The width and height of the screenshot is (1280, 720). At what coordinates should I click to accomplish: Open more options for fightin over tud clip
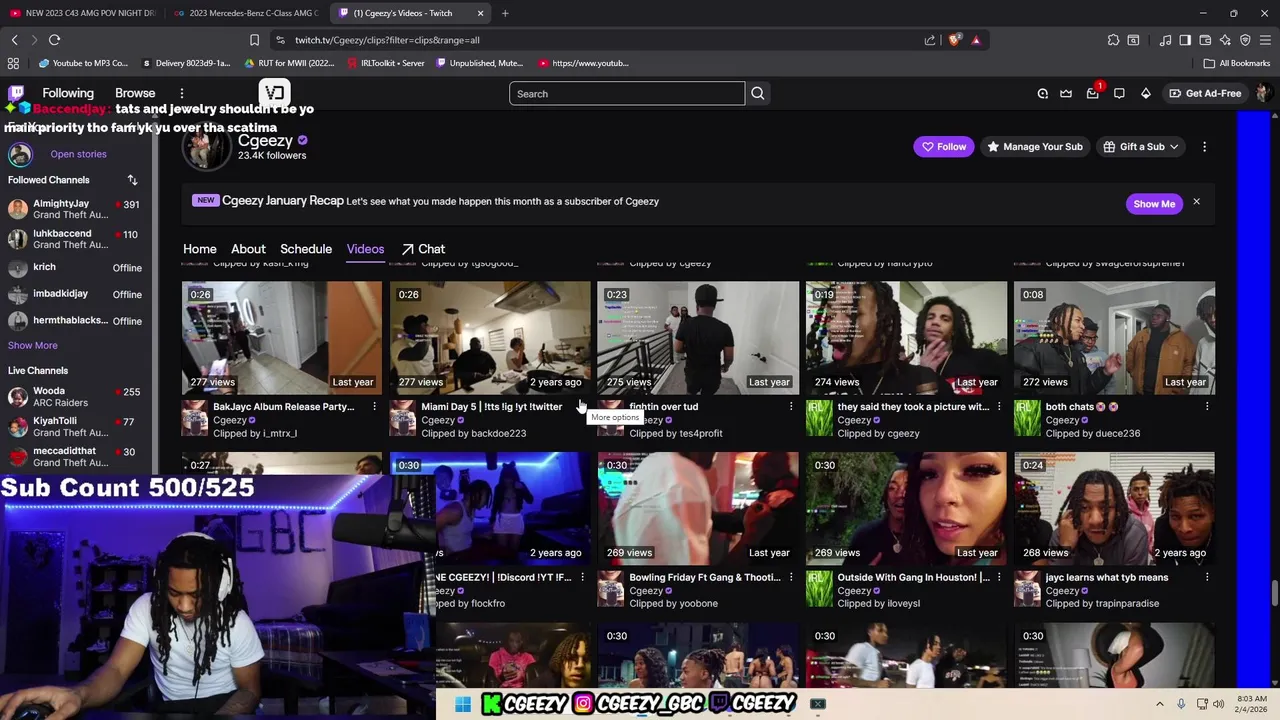pyautogui.click(x=790, y=407)
